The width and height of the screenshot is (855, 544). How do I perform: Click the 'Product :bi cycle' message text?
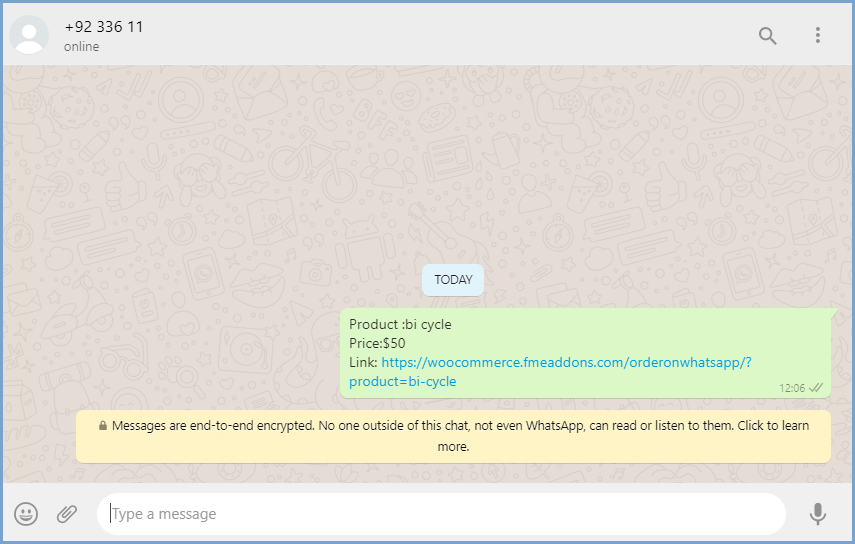tap(400, 324)
